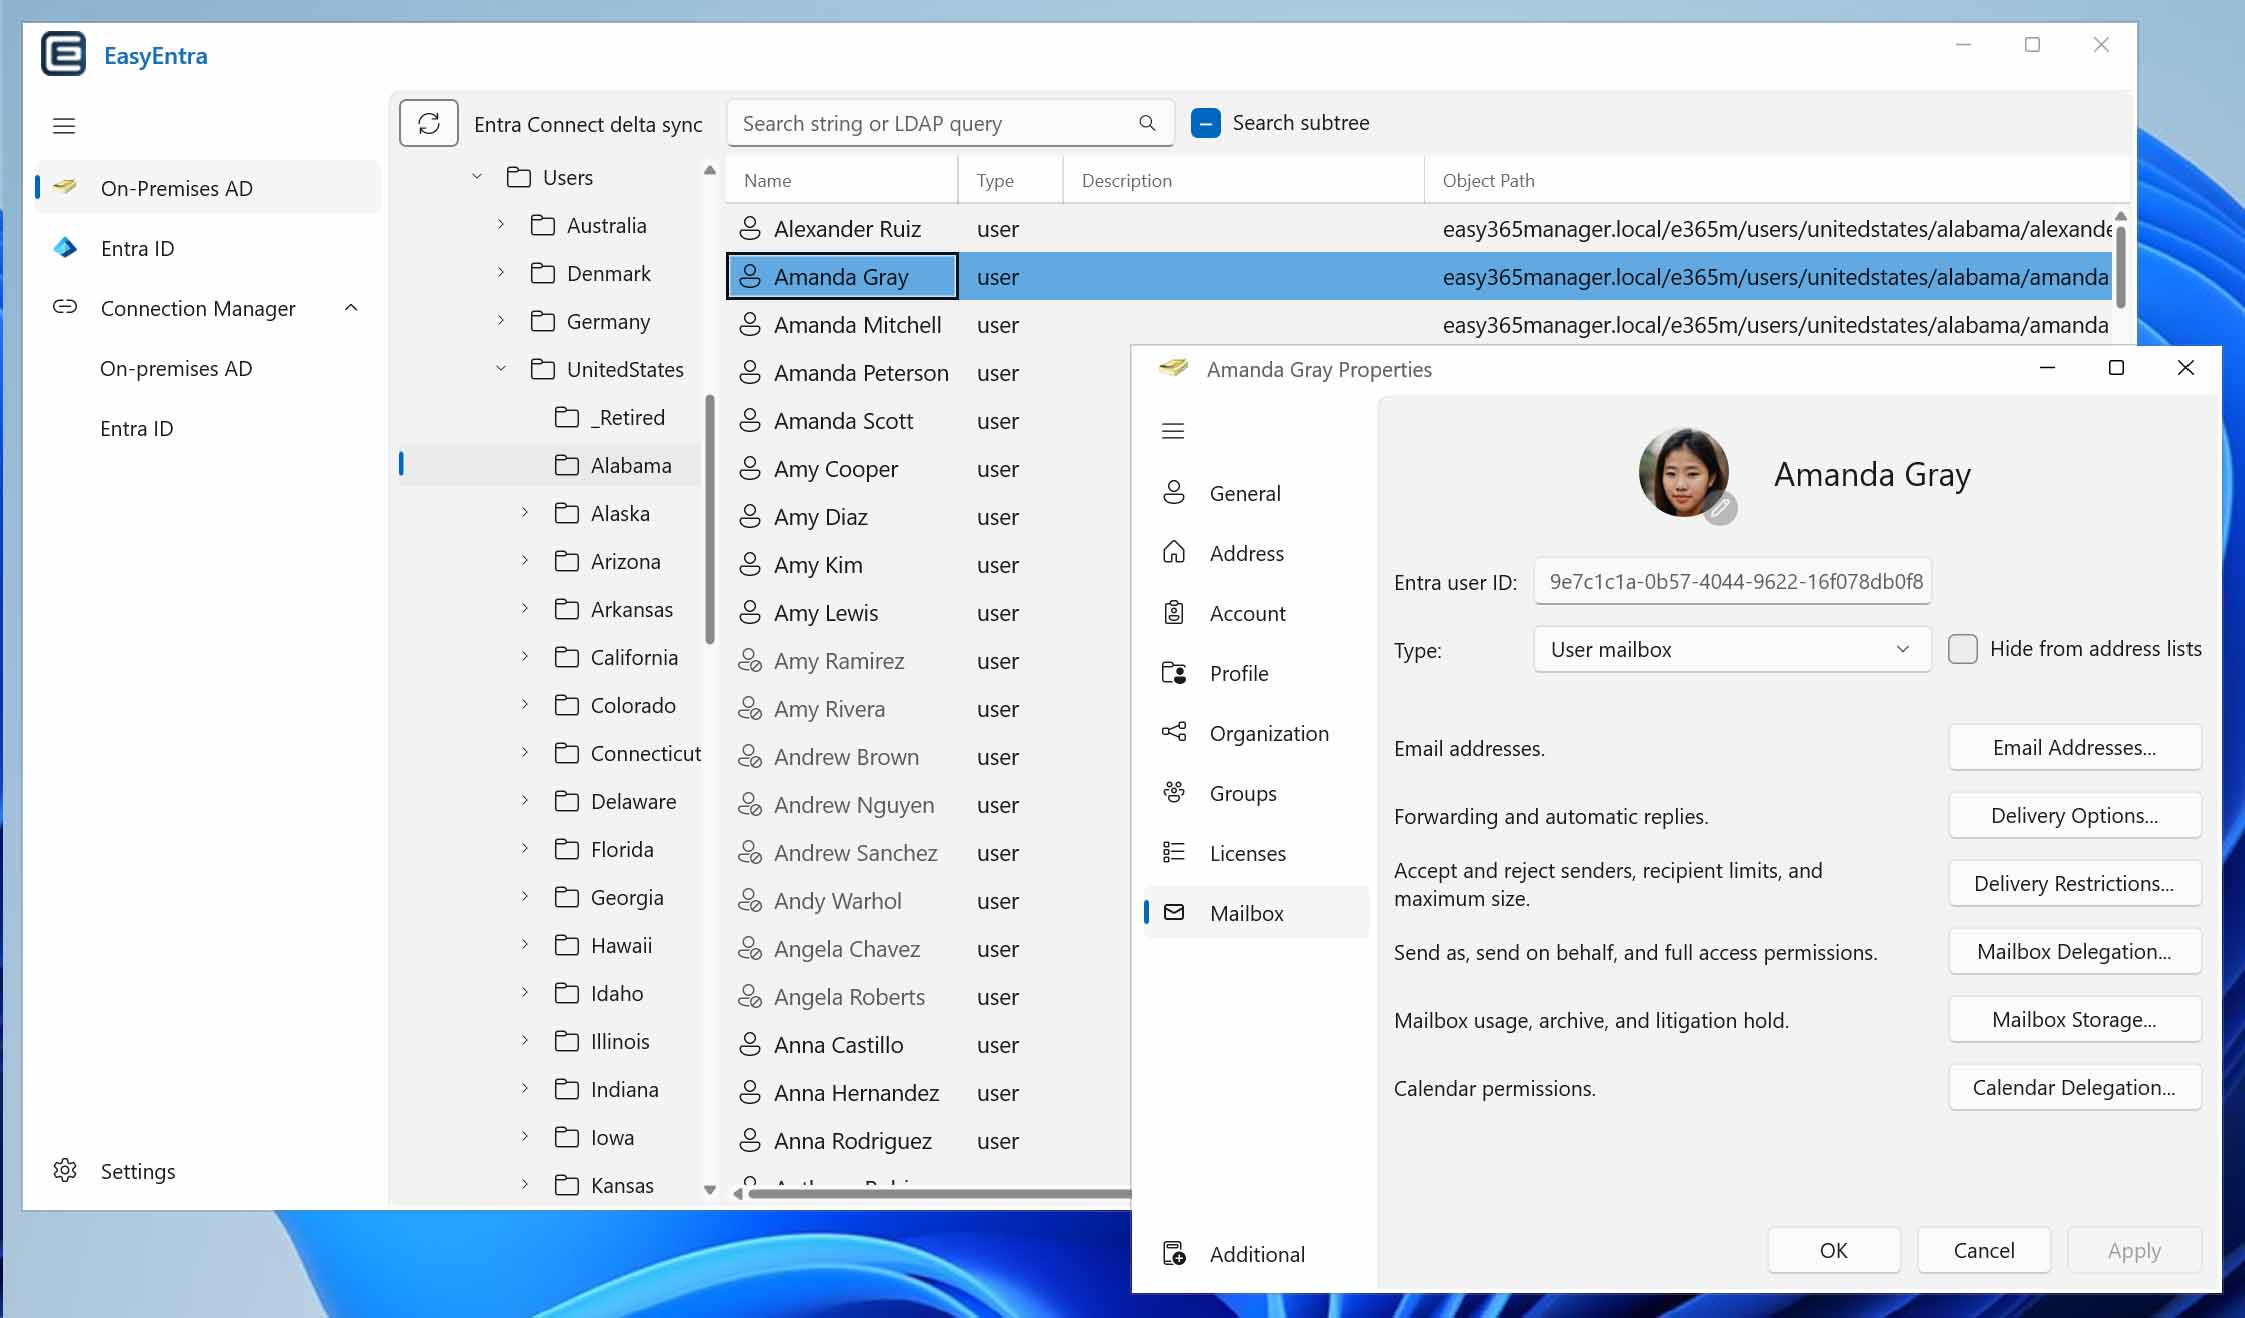
Task: Click the Account badge icon
Action: (x=1174, y=612)
